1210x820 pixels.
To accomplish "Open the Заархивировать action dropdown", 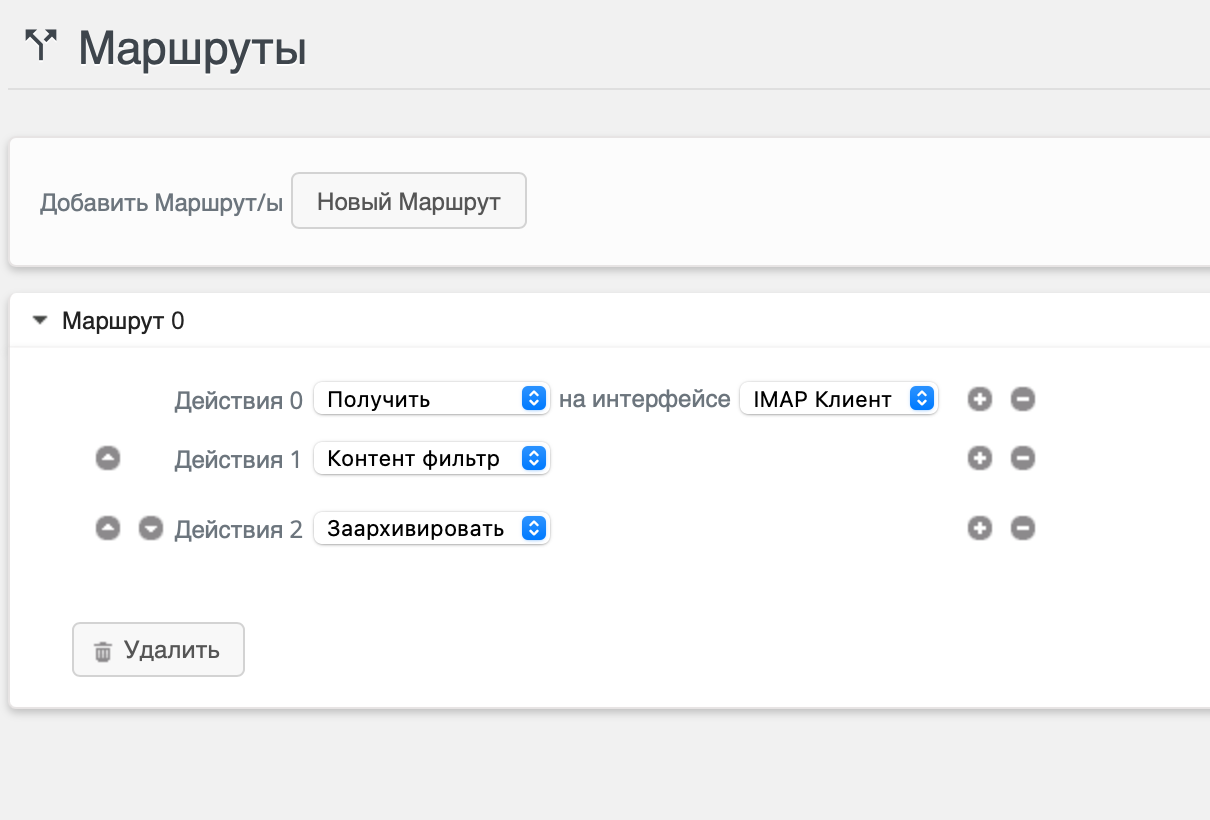I will (431, 528).
